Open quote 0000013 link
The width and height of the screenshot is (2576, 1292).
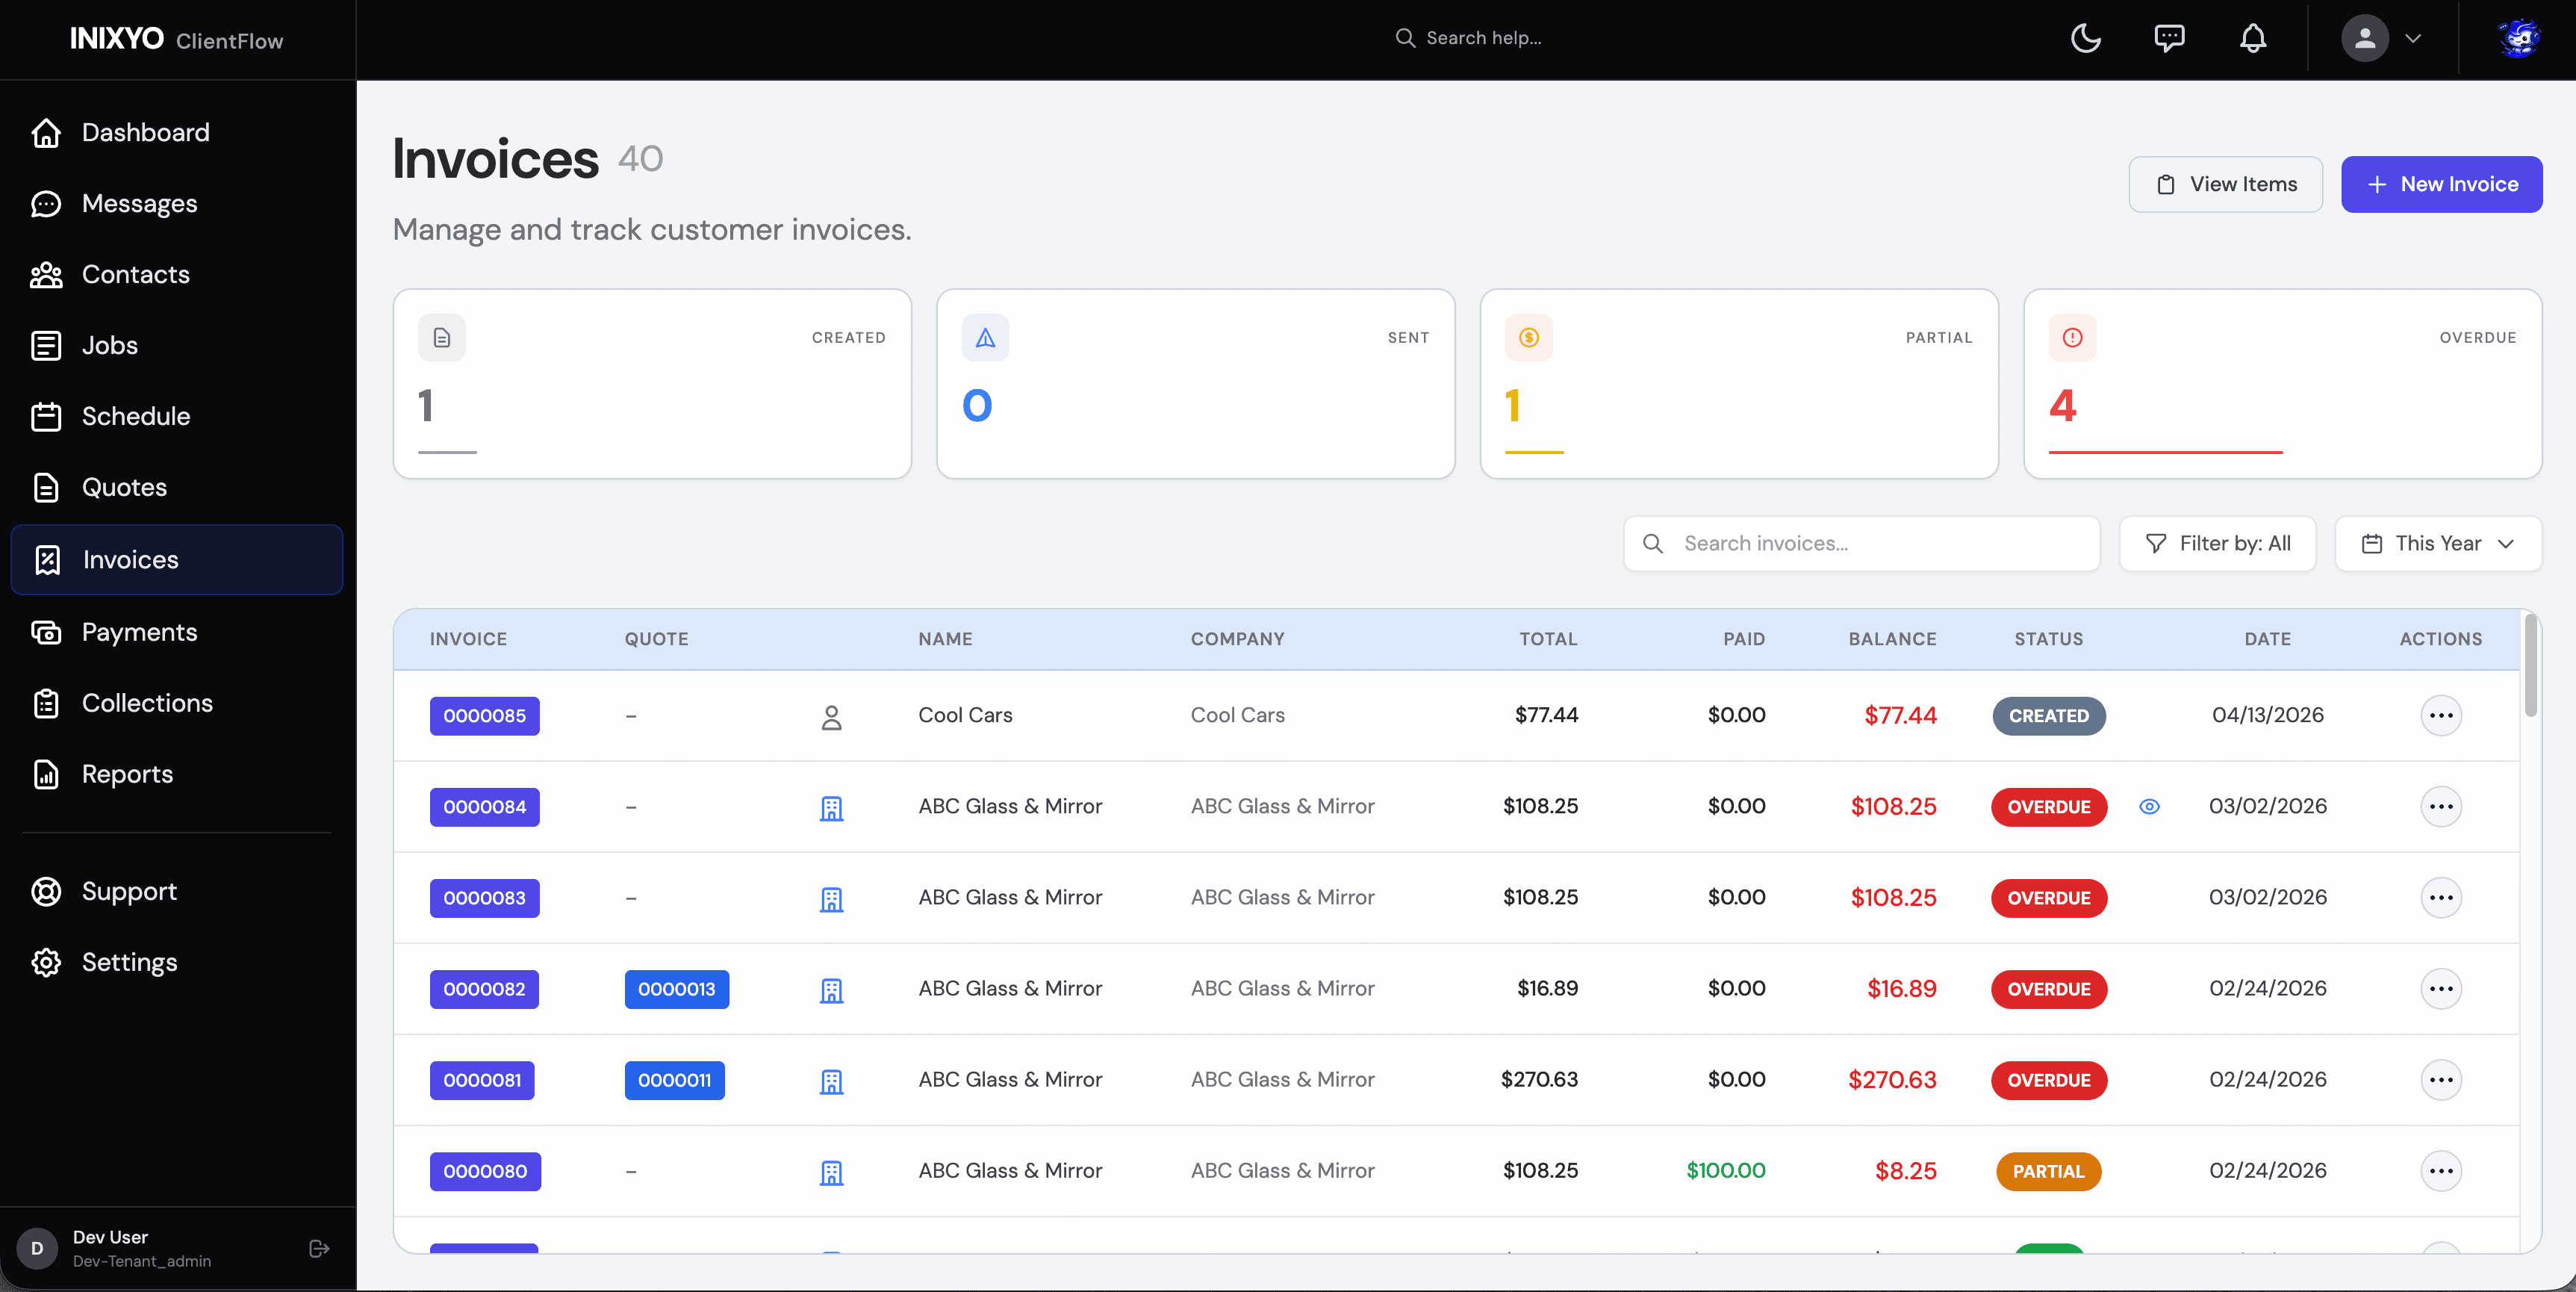tap(676, 989)
